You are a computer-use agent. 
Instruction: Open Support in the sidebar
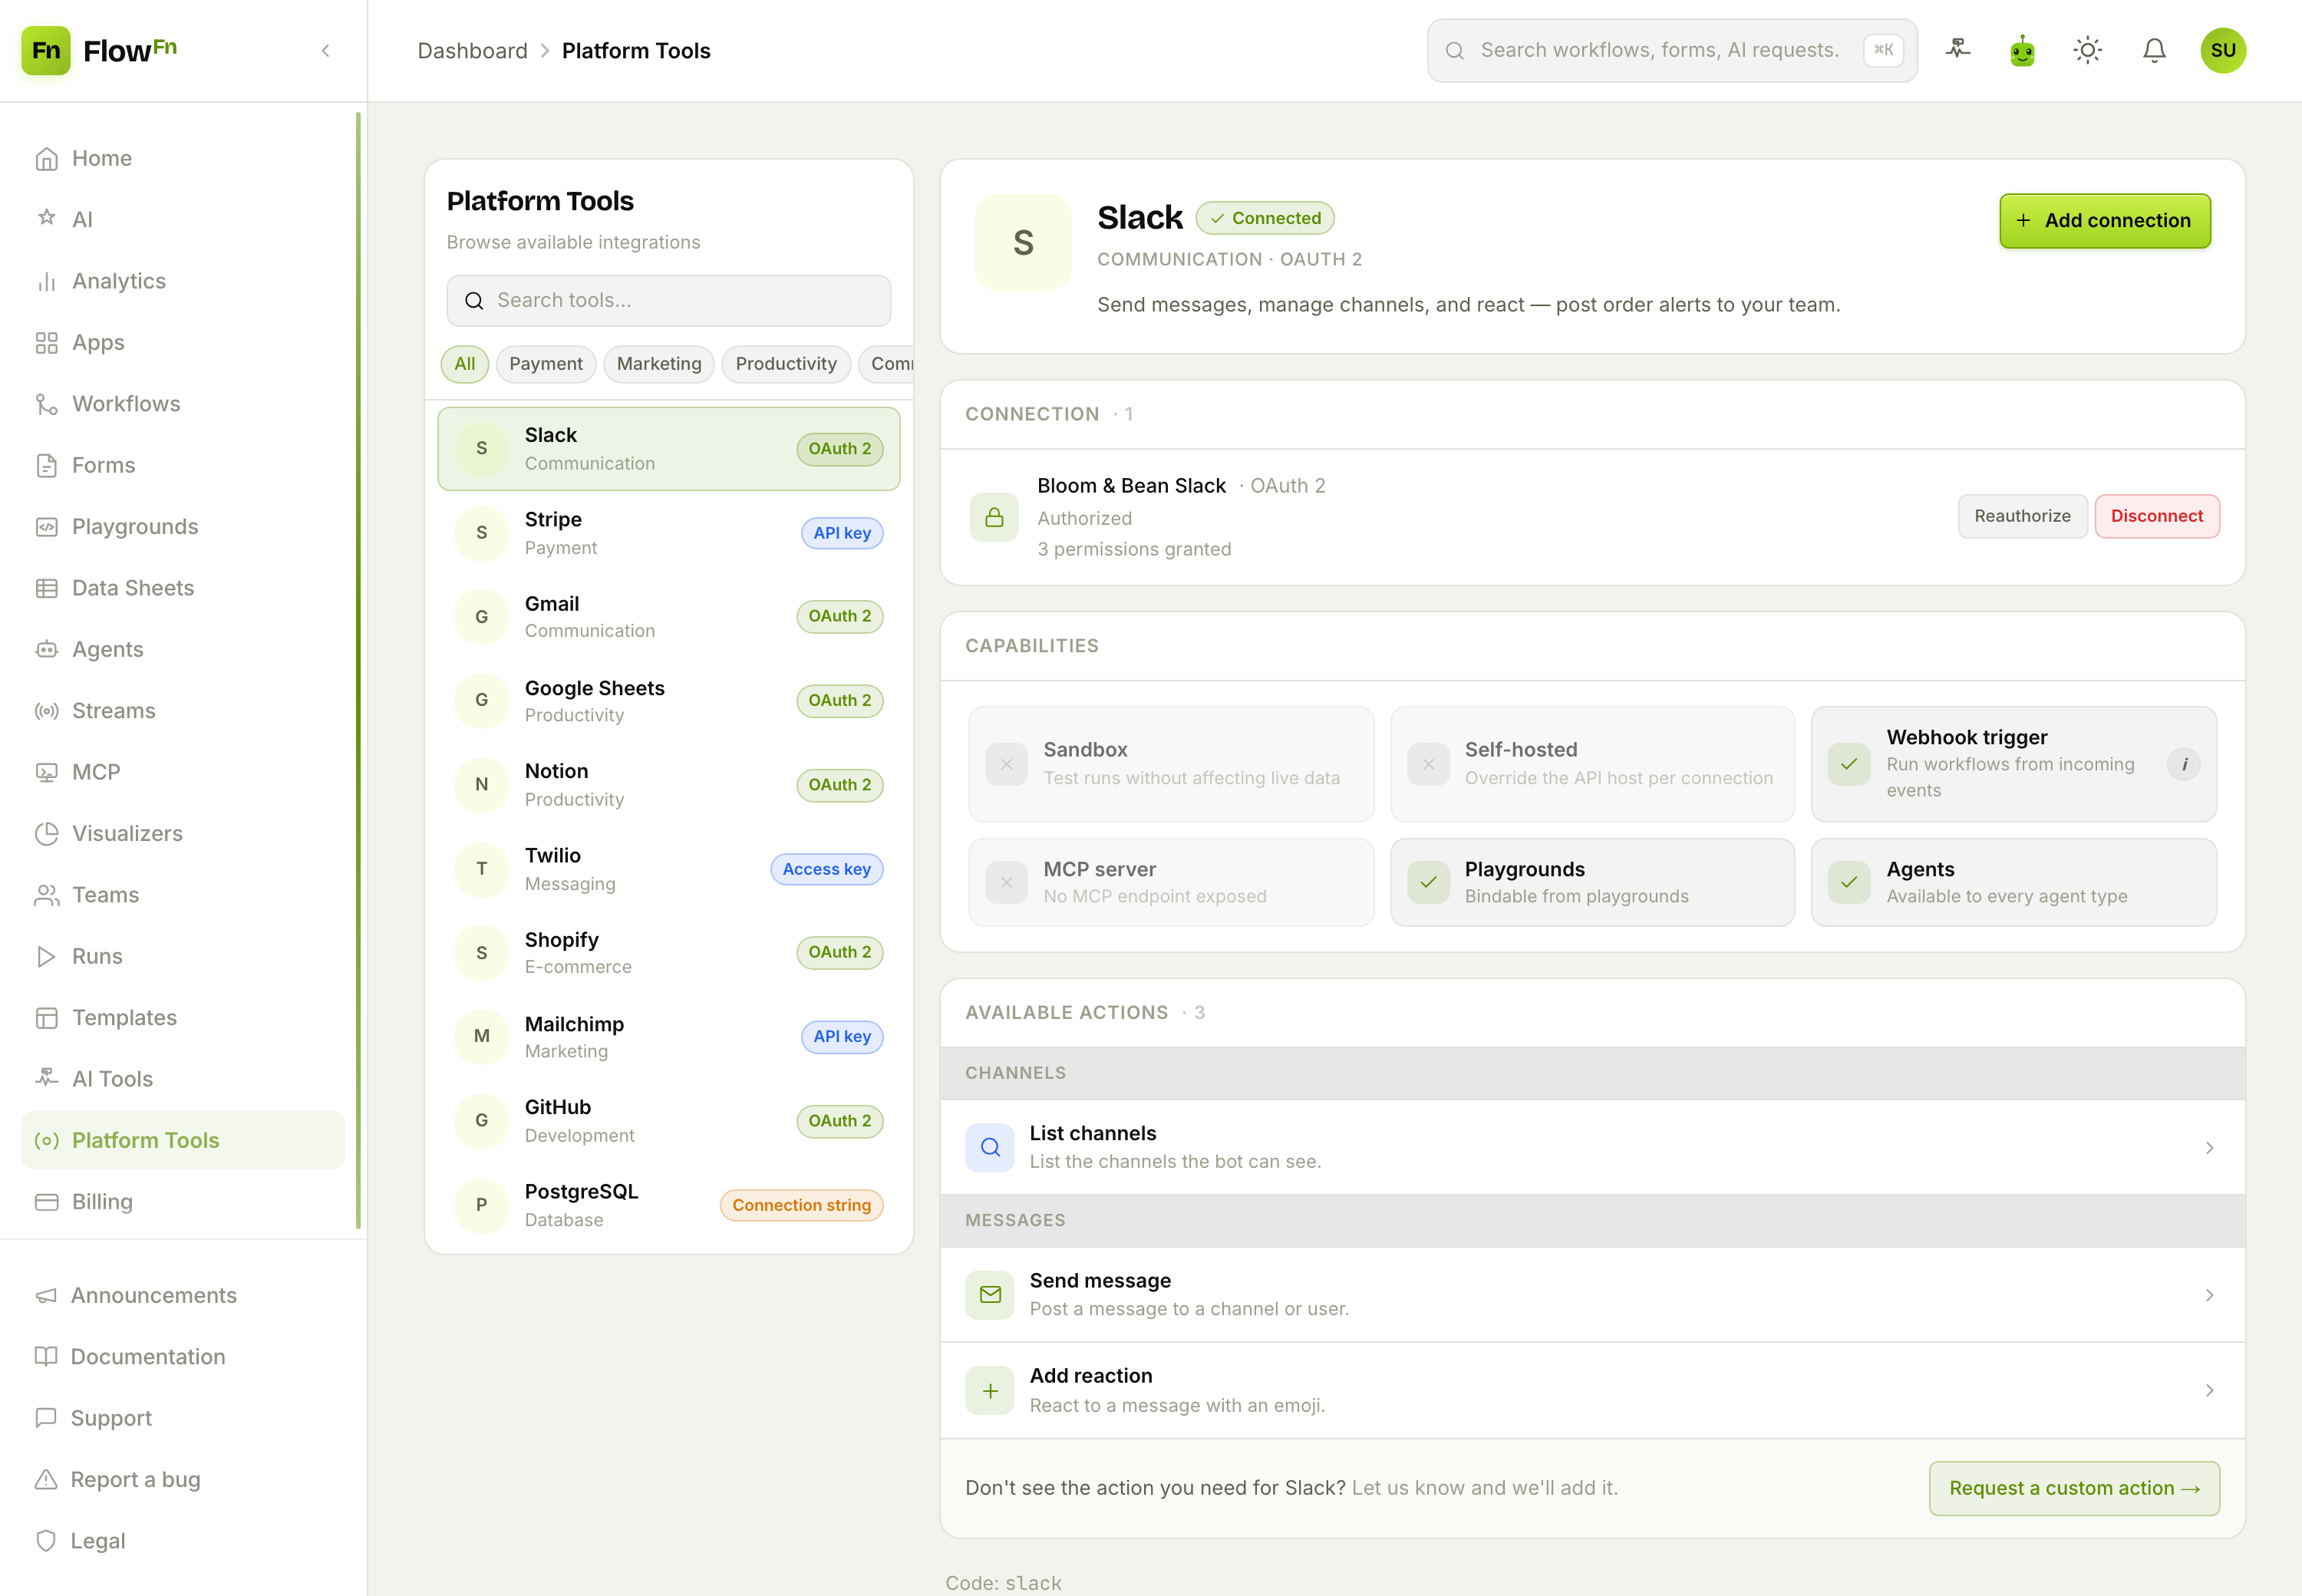[x=183, y=1418]
